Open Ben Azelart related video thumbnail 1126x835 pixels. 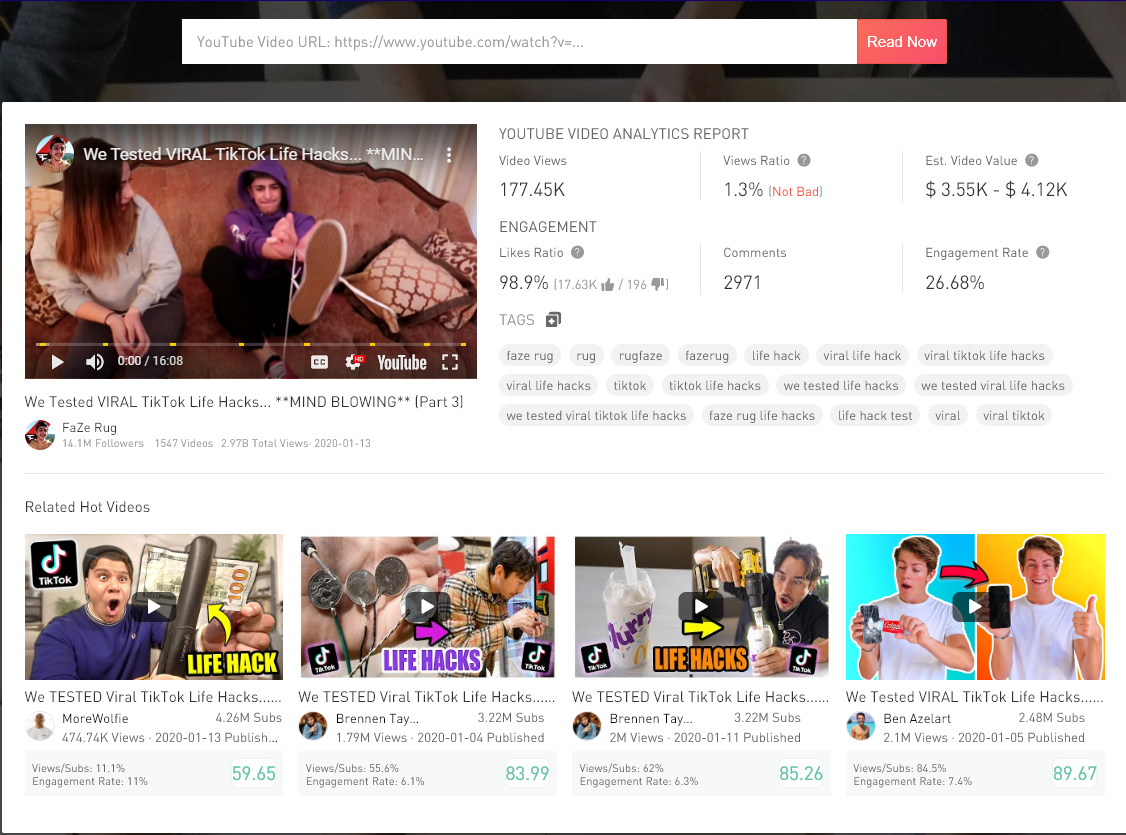coord(975,607)
